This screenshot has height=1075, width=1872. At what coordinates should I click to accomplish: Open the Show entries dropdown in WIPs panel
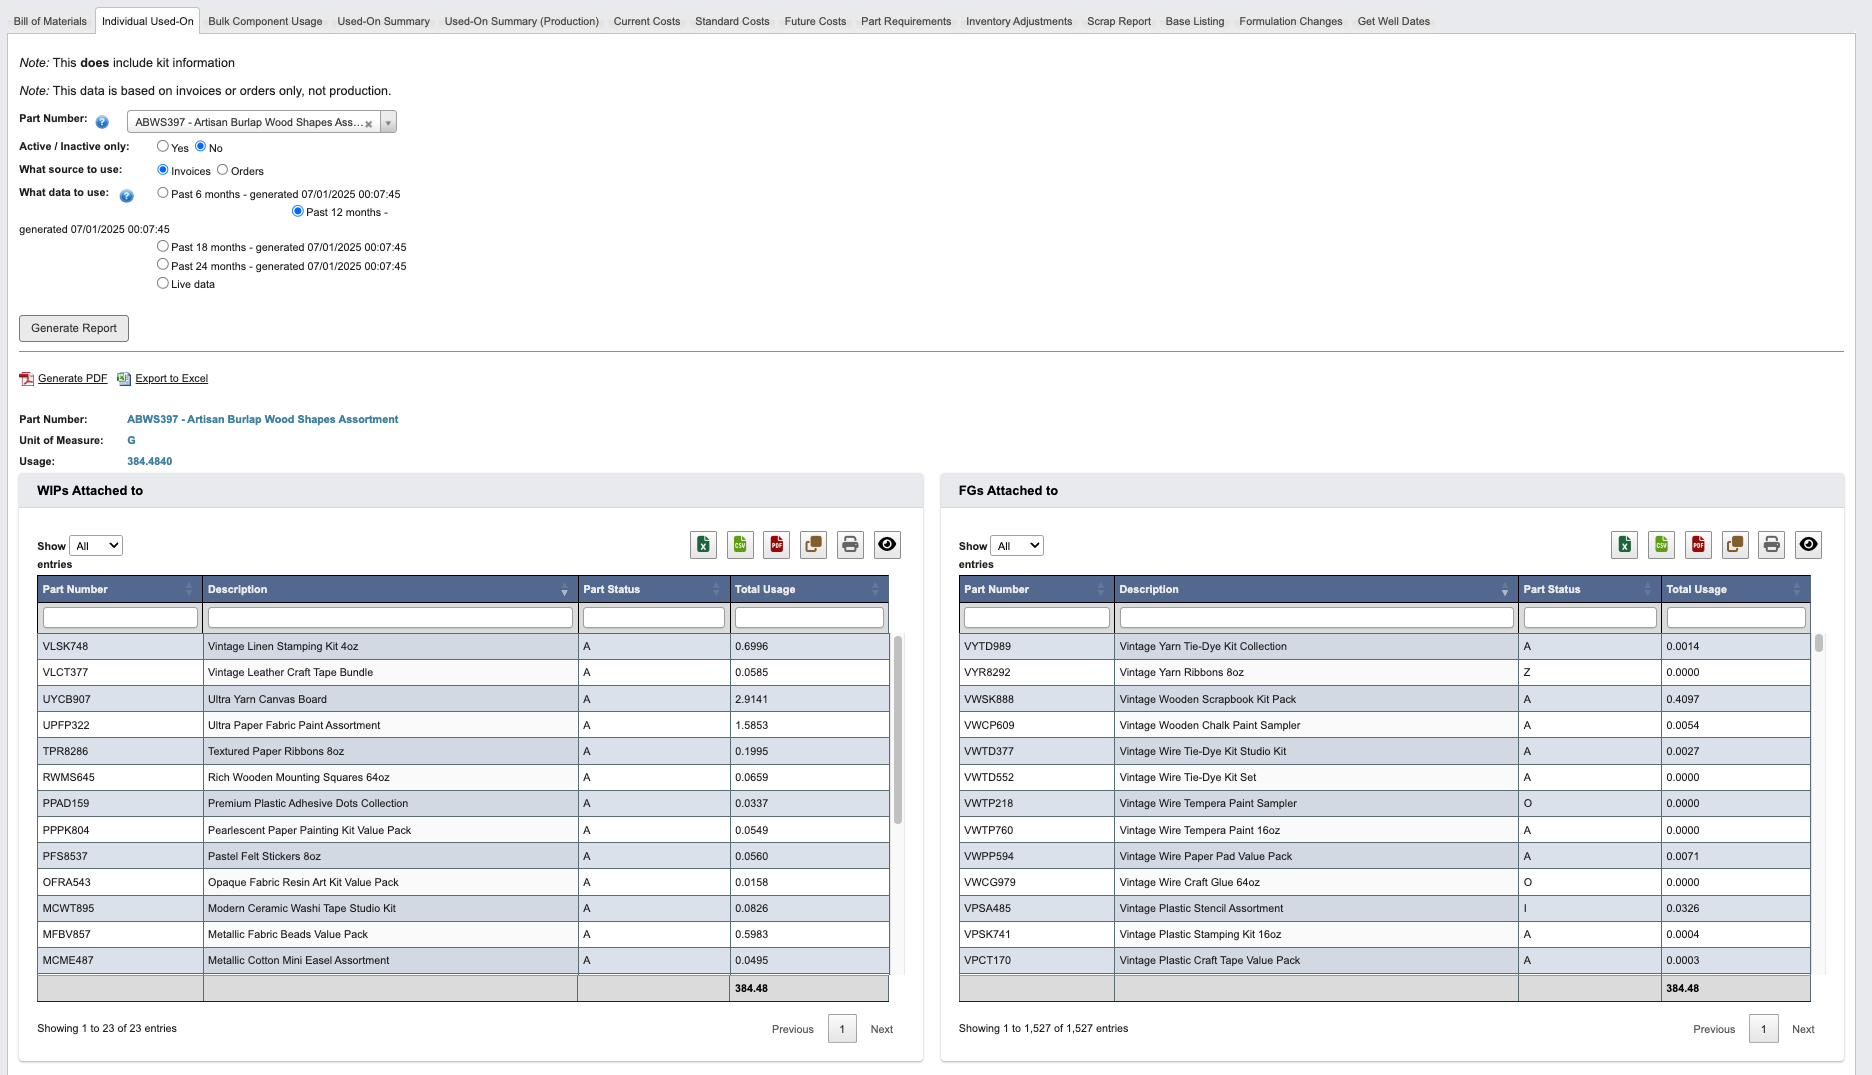95,545
